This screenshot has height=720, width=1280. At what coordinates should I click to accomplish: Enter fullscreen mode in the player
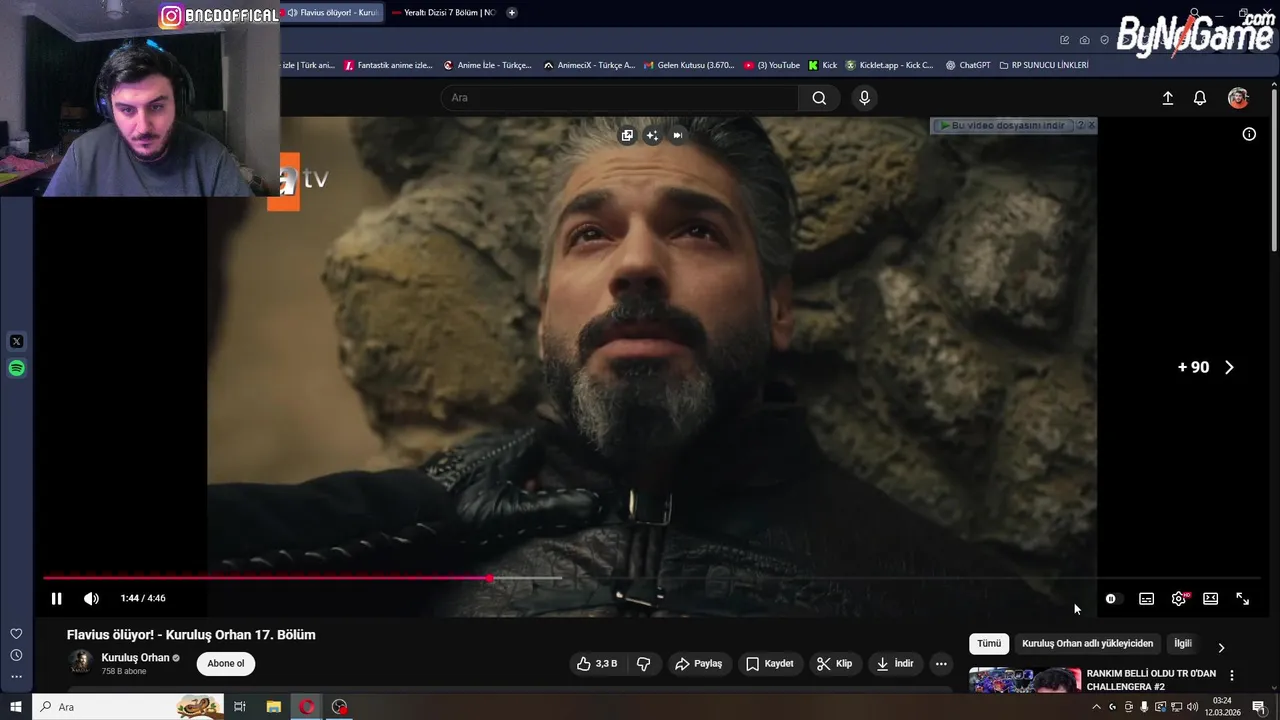(x=1242, y=598)
